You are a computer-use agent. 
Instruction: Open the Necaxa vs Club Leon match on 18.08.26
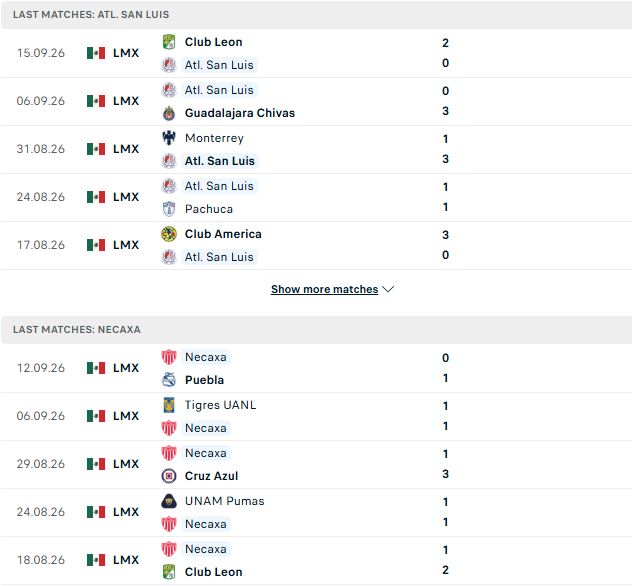tap(316, 561)
